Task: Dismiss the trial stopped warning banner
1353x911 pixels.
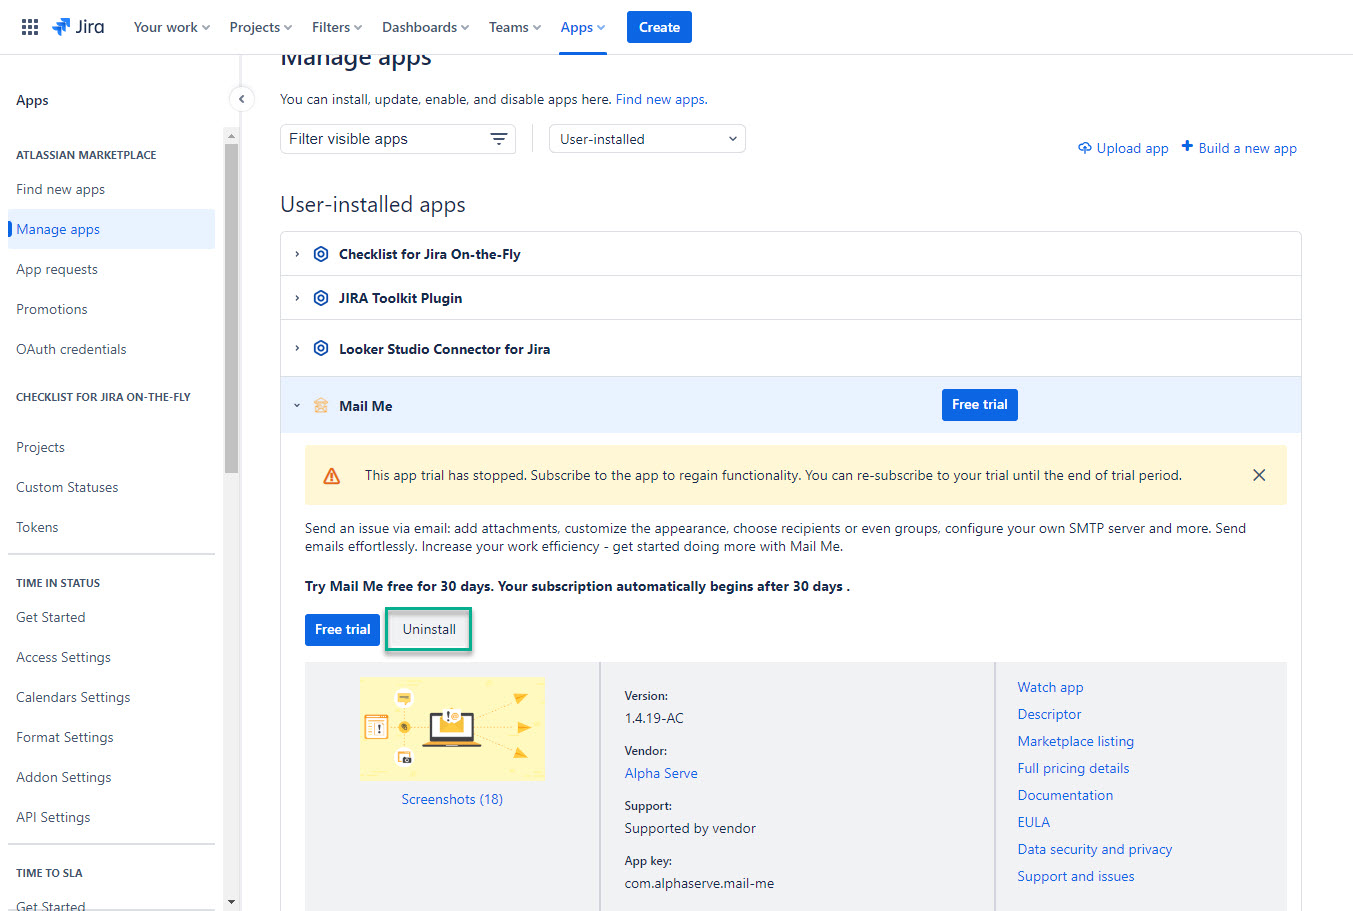Action: coord(1259,475)
